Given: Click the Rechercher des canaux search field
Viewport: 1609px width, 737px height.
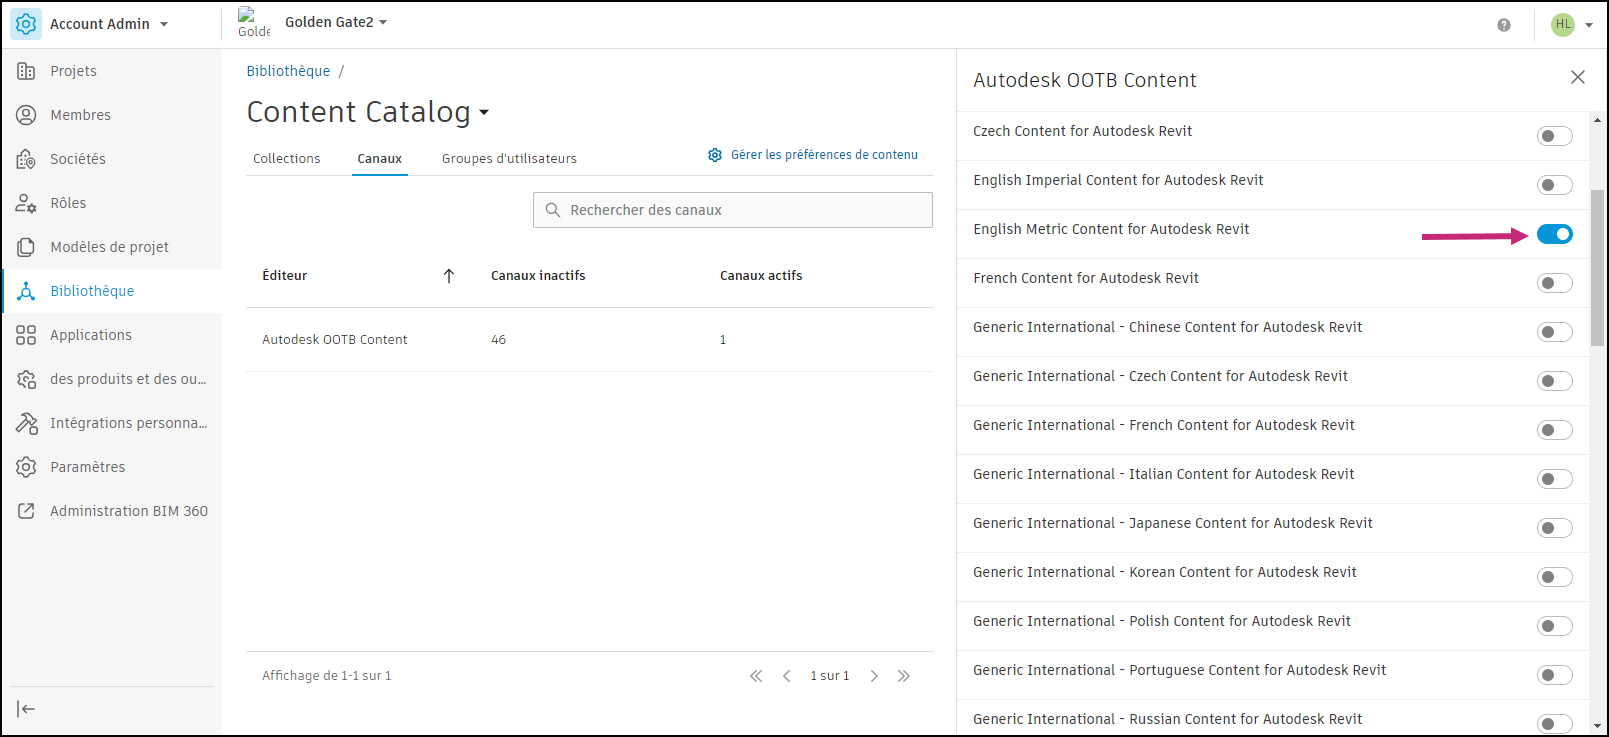Looking at the screenshot, I should coord(733,210).
